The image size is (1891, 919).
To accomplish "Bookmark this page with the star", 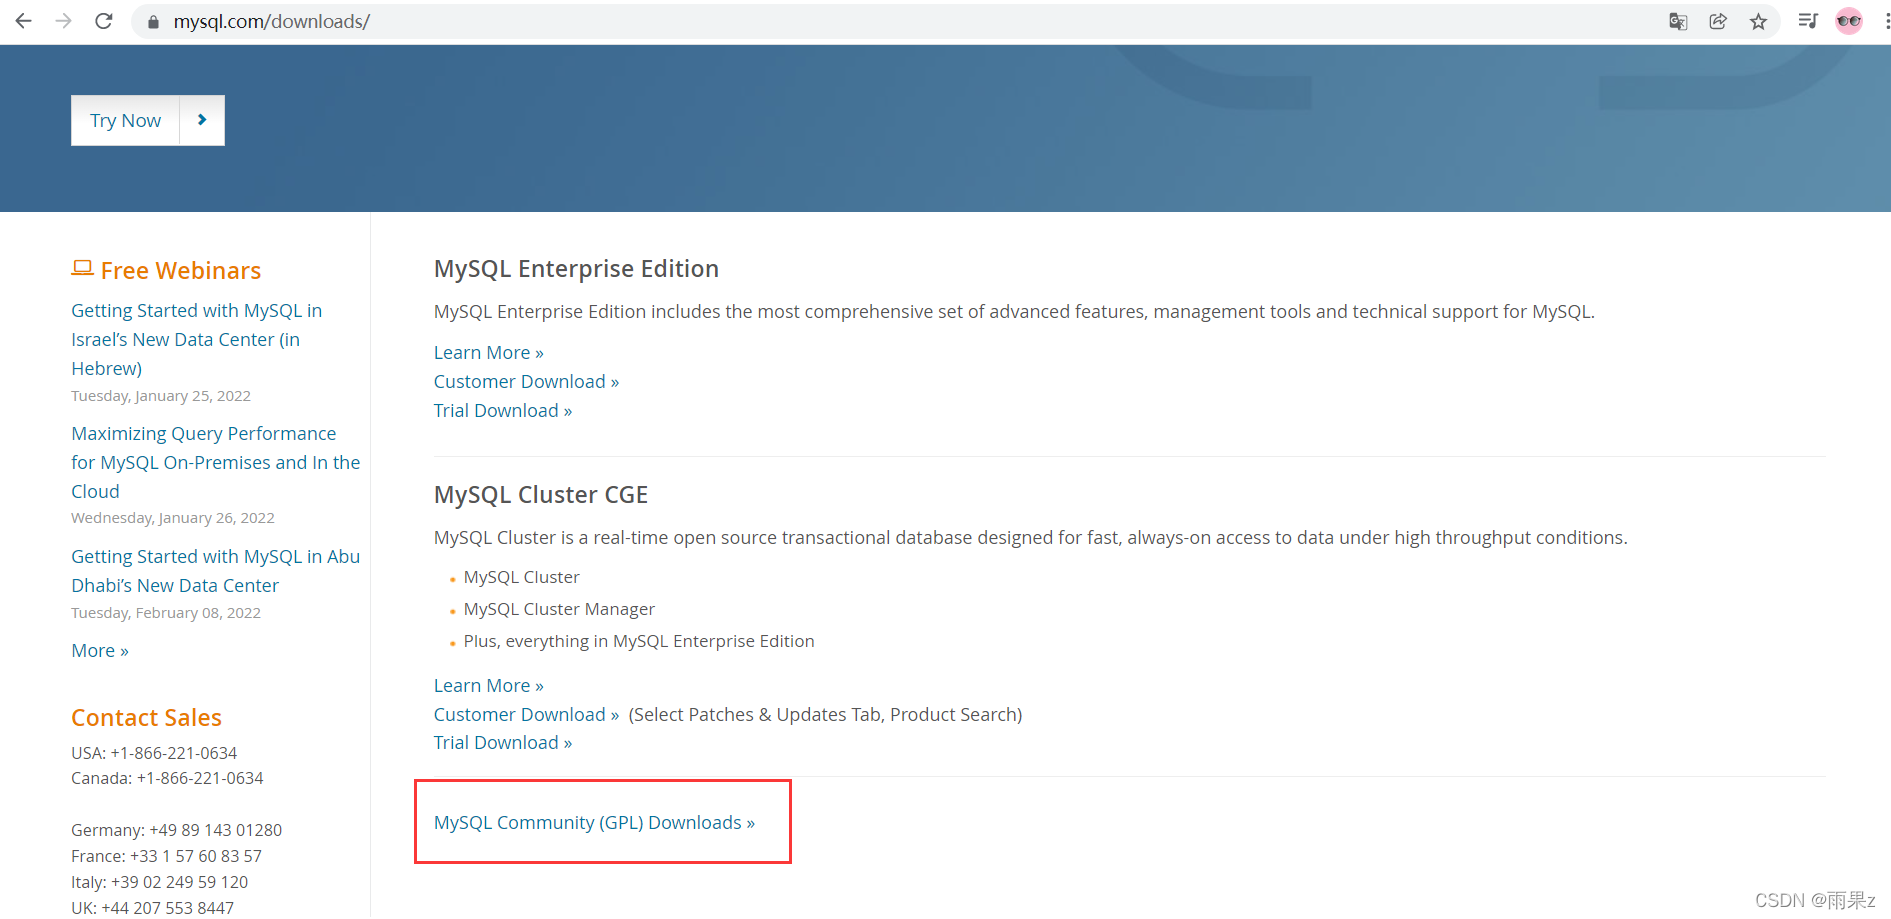I will 1758,21.
